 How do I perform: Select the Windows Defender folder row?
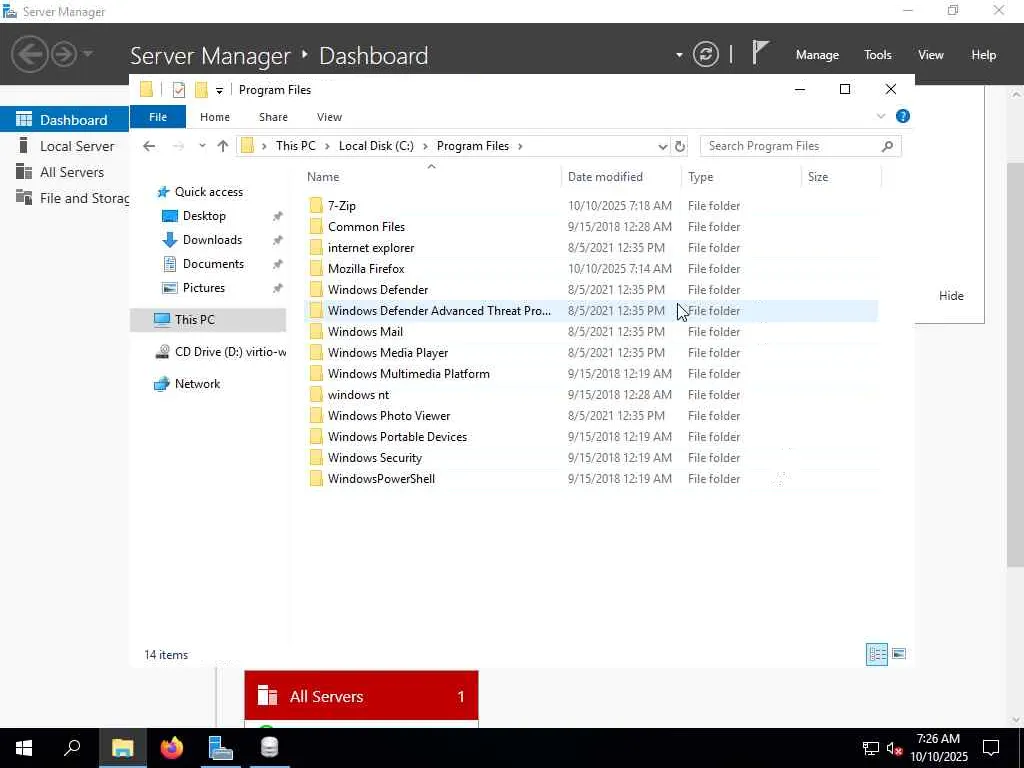pyautogui.click(x=591, y=290)
